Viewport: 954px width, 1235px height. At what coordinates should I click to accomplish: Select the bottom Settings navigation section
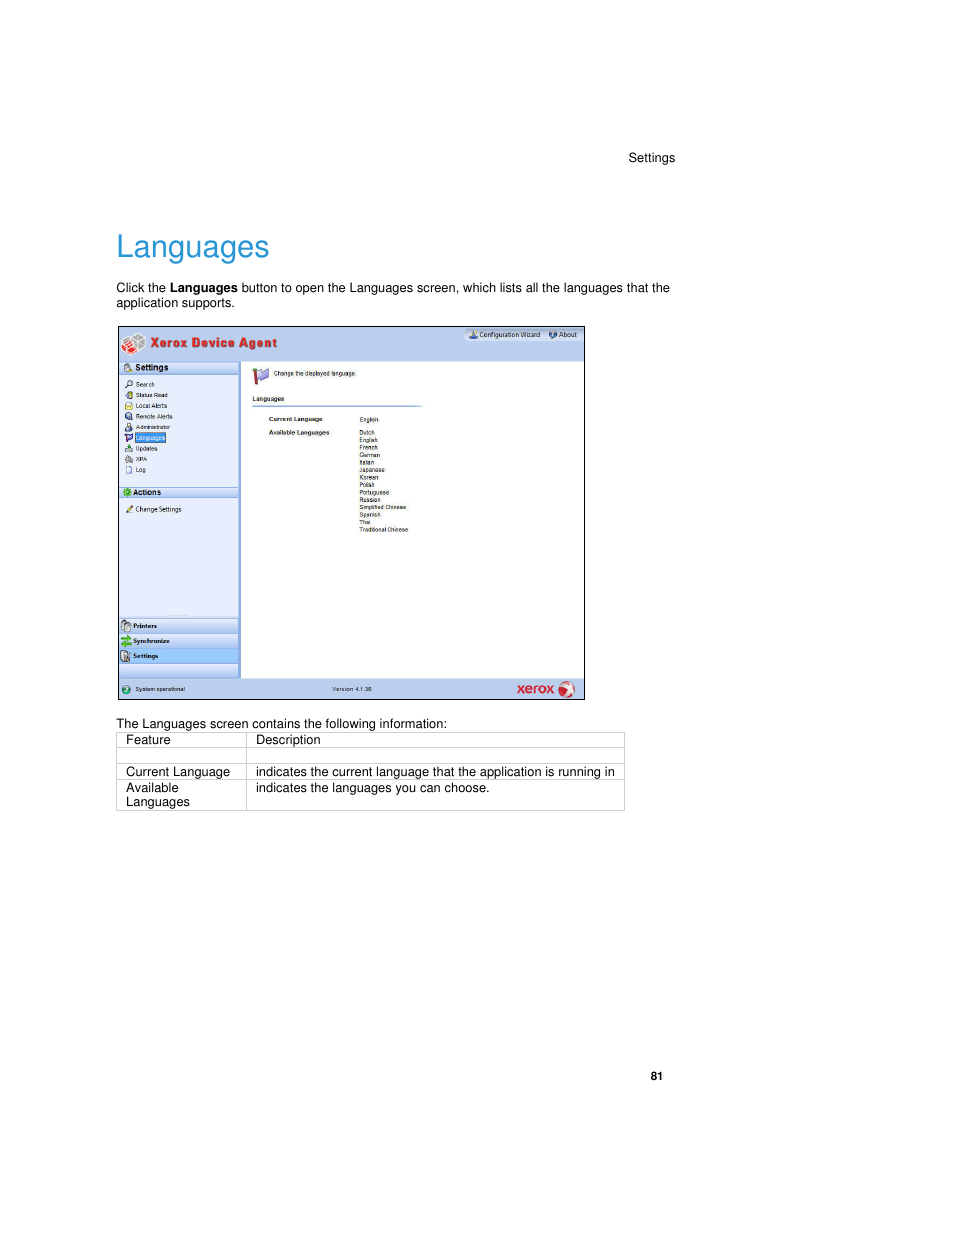click(146, 656)
